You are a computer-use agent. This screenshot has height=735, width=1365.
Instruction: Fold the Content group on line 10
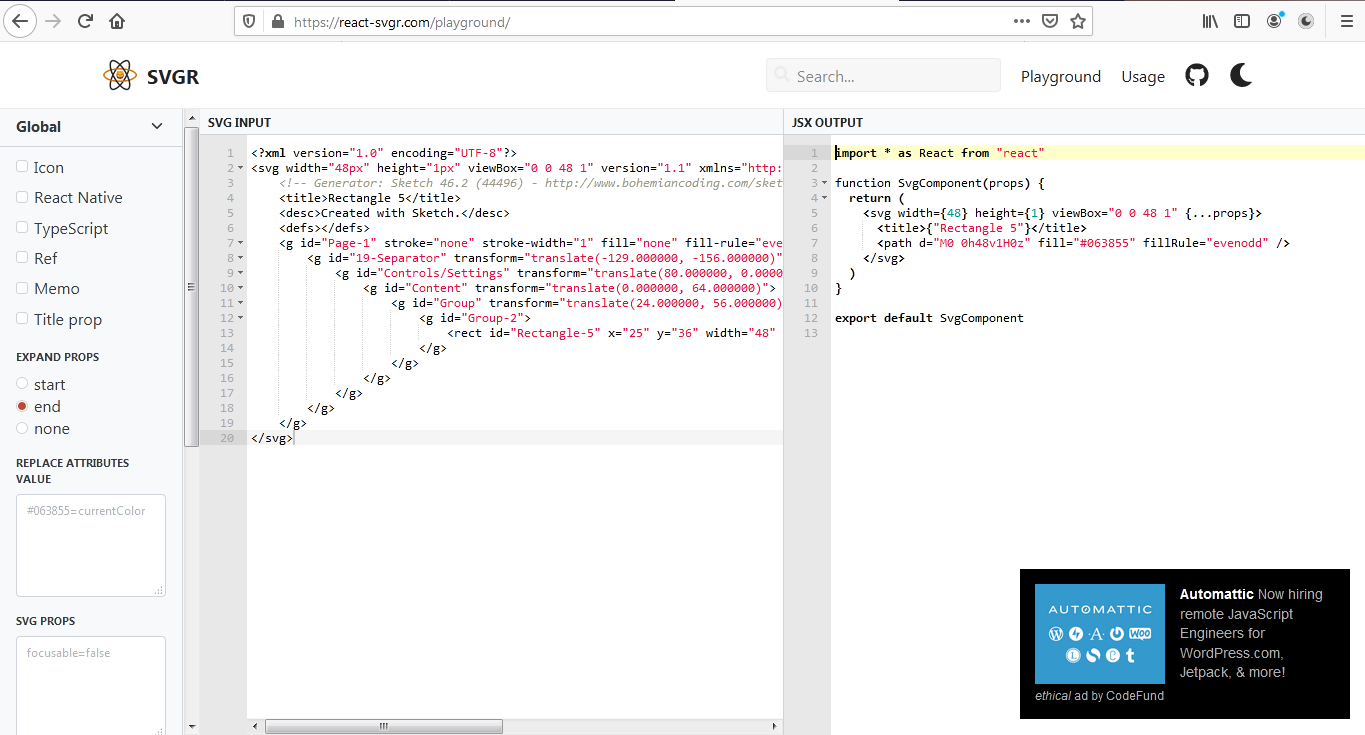242,288
